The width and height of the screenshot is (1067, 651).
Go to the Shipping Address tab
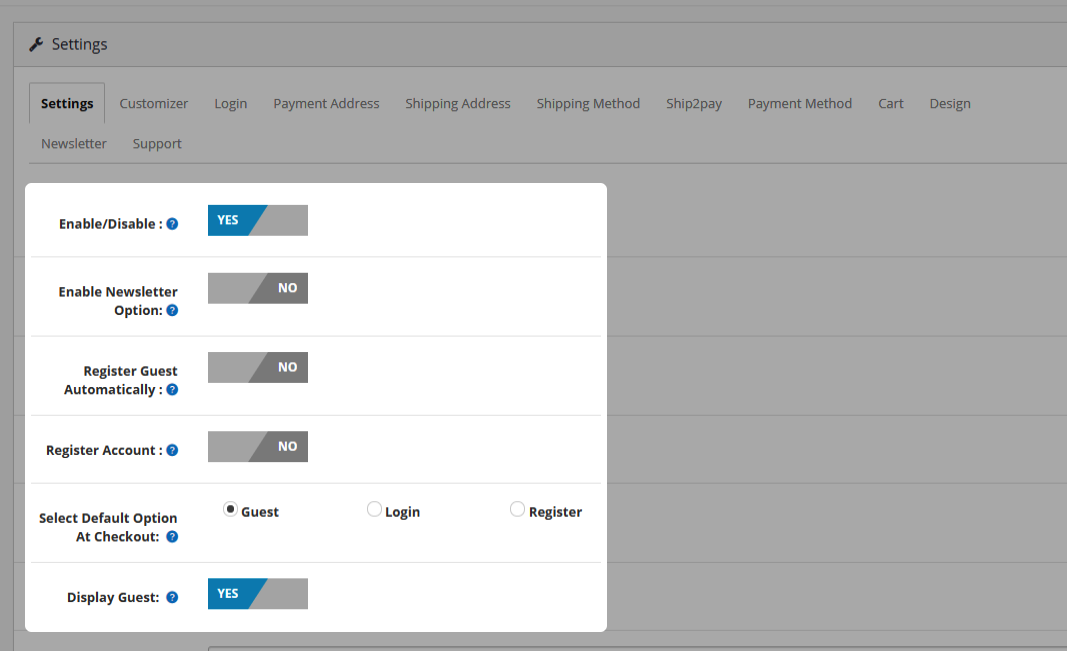pos(458,104)
